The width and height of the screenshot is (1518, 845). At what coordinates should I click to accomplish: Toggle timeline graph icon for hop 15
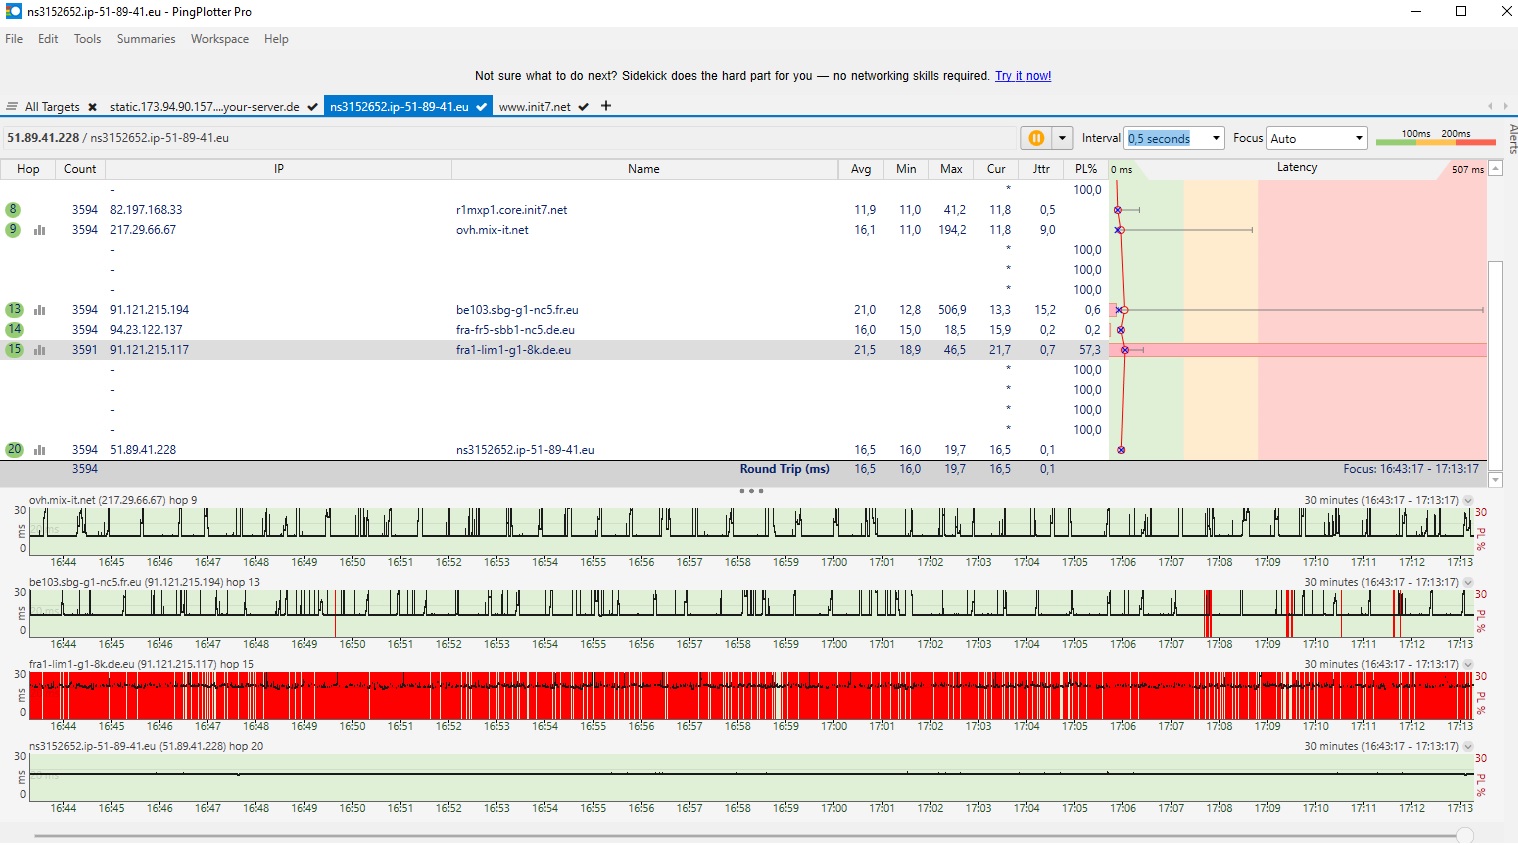[x=40, y=350]
